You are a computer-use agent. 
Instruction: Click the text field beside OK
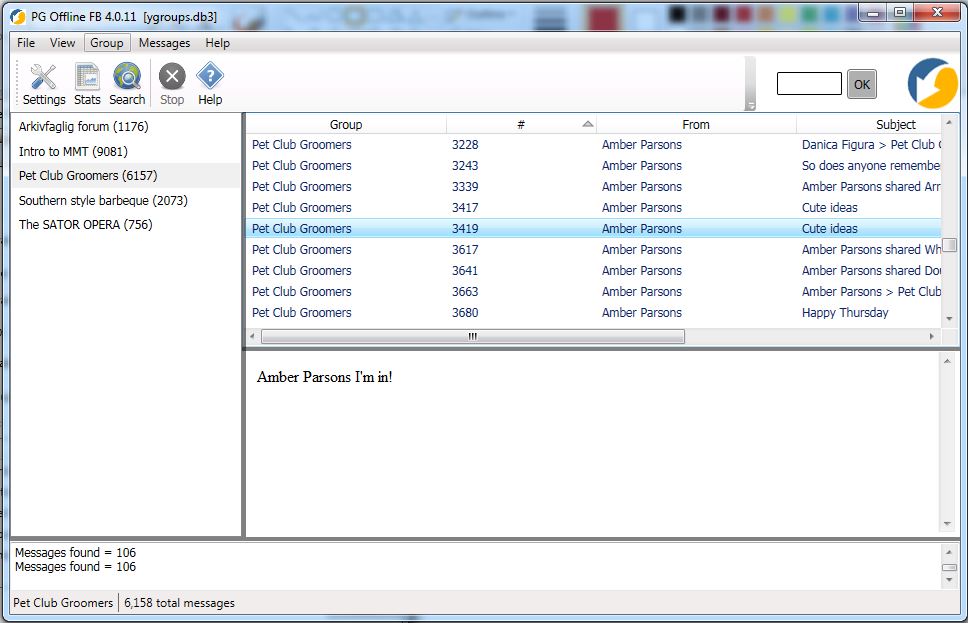809,84
